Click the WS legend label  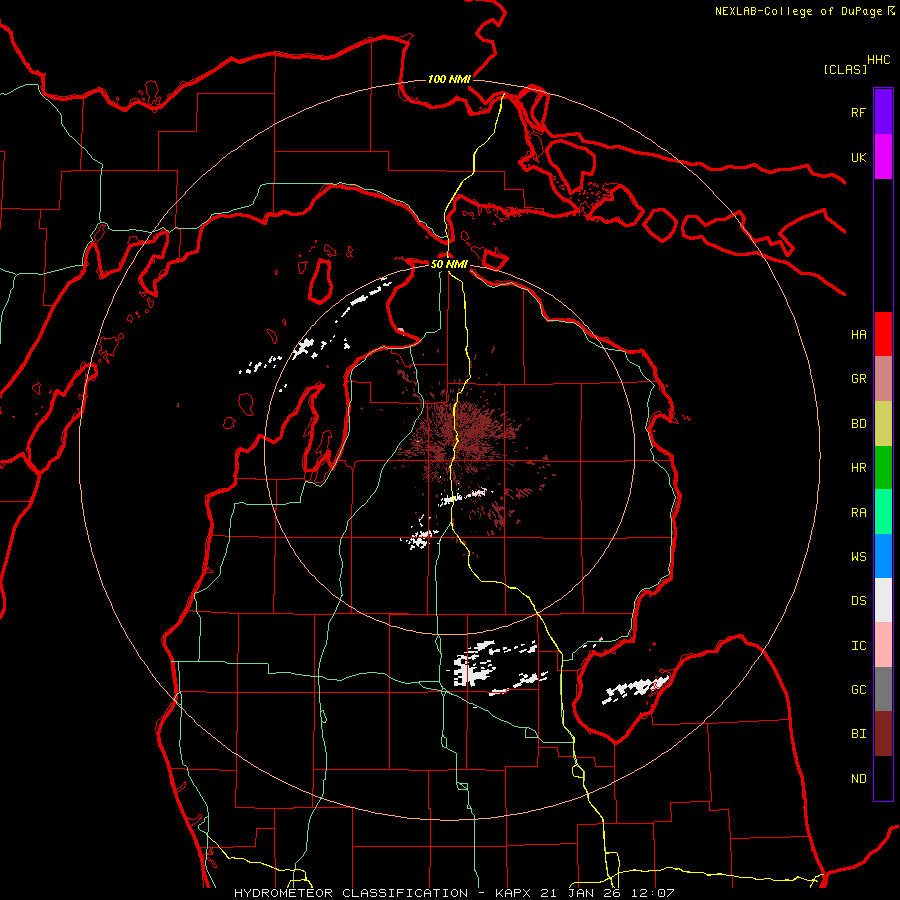point(858,557)
